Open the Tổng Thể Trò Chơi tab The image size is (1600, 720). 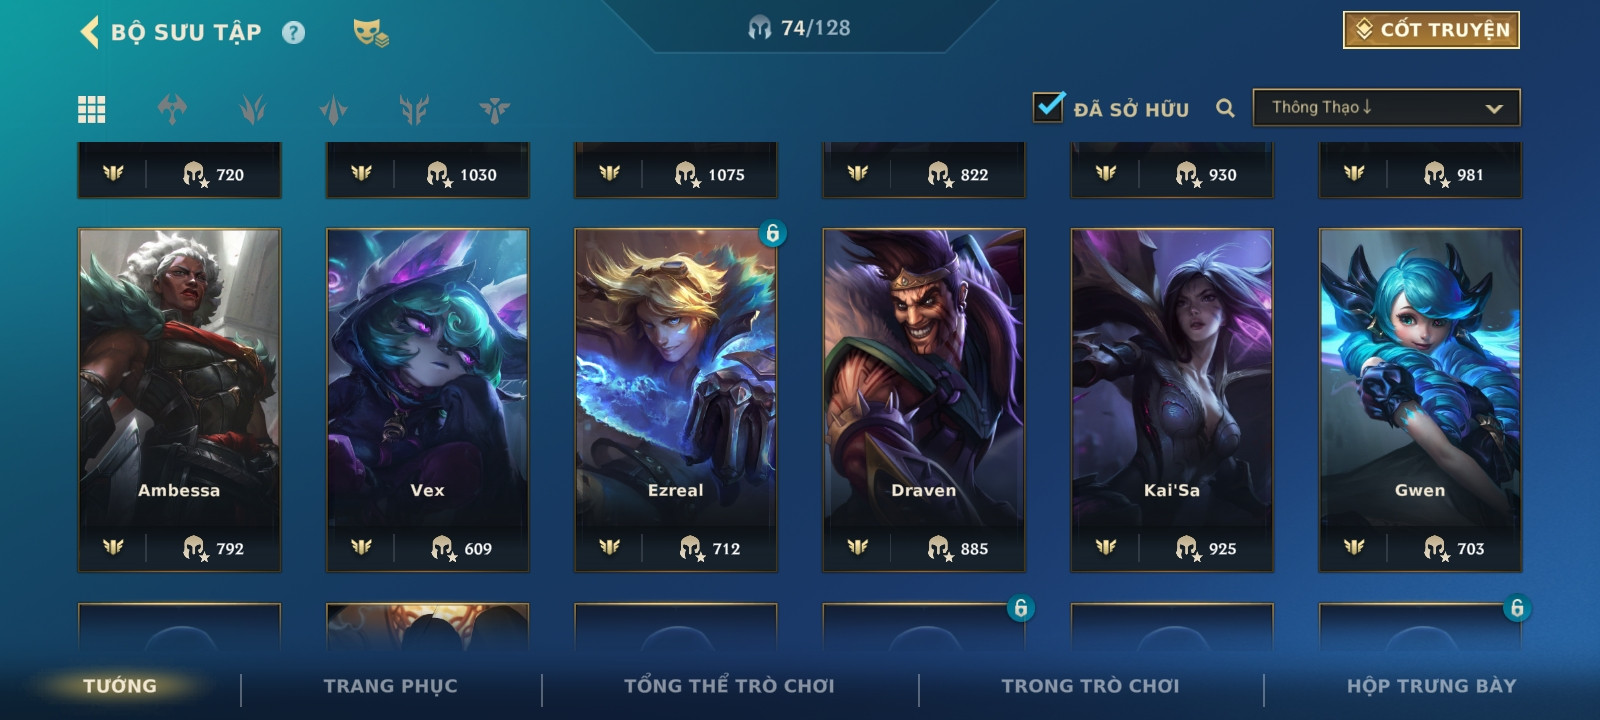[x=729, y=686]
